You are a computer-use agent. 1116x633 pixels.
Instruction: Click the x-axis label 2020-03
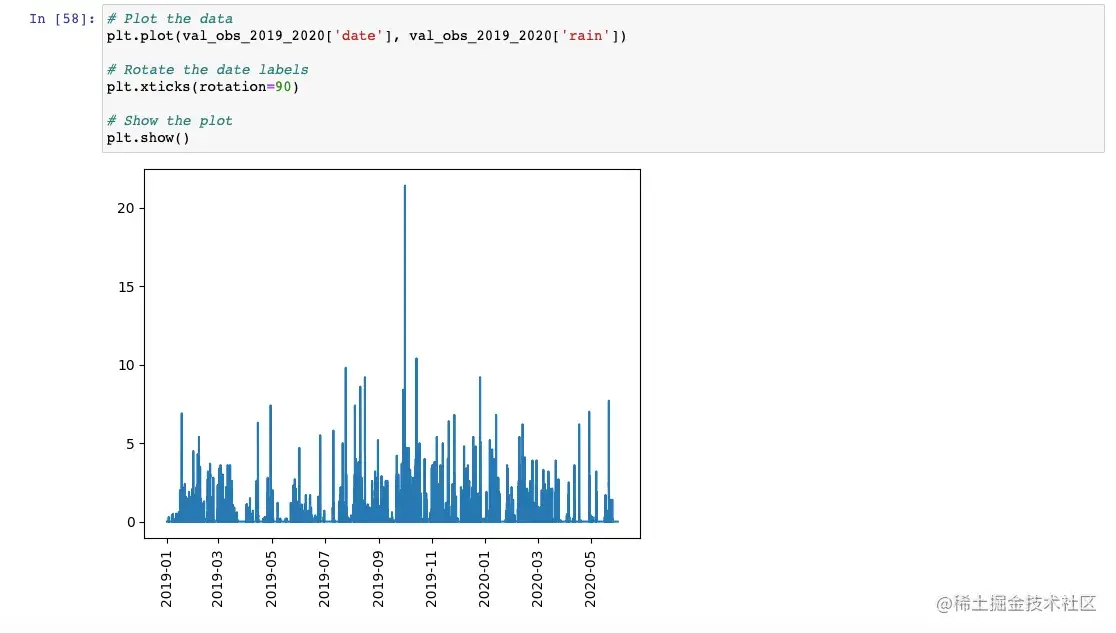point(537,580)
